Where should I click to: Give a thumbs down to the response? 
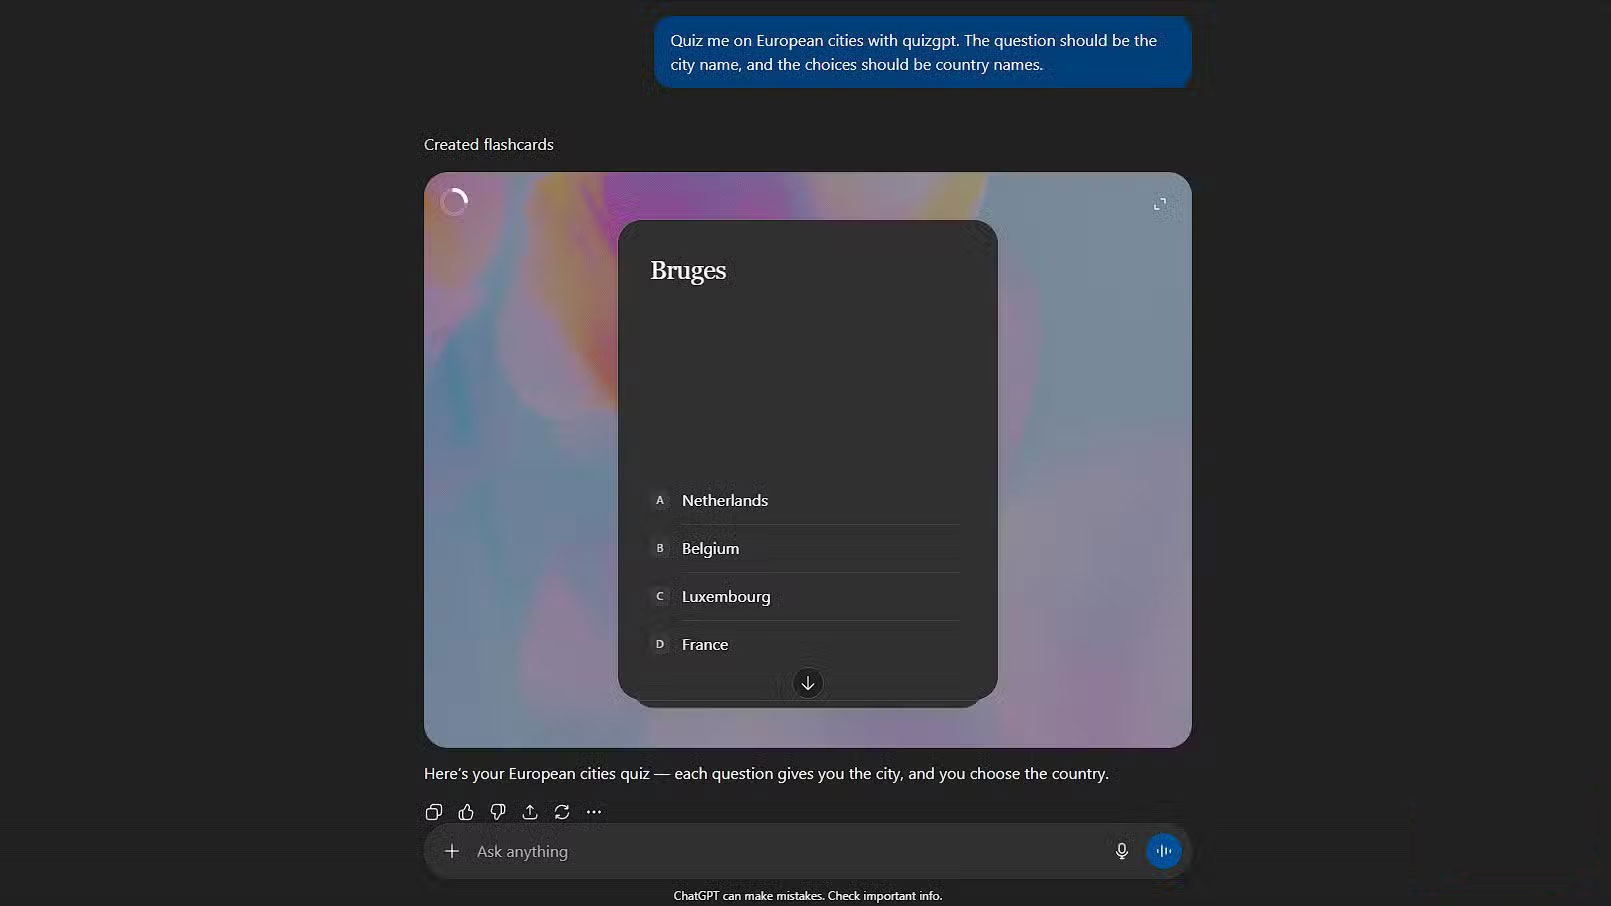pos(498,811)
